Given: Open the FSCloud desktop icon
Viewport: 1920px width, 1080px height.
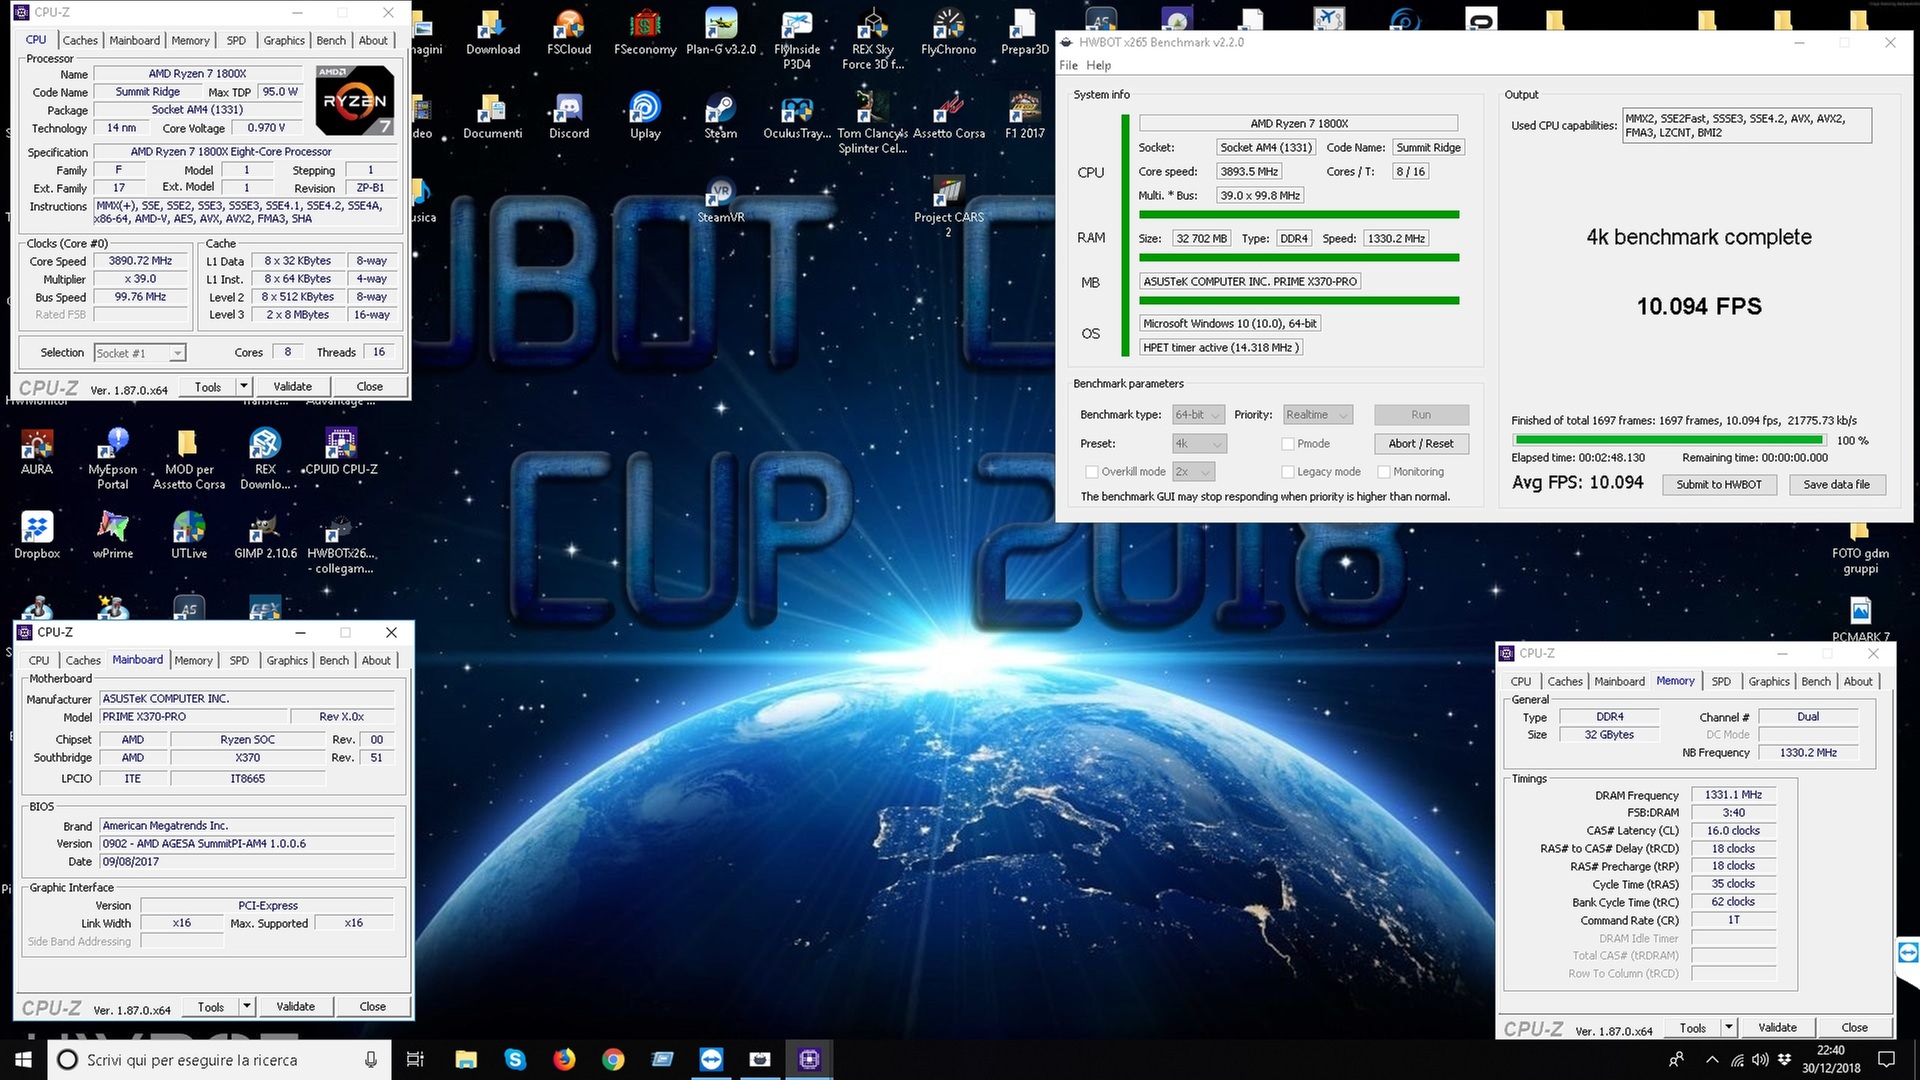Looking at the screenshot, I should [568, 32].
